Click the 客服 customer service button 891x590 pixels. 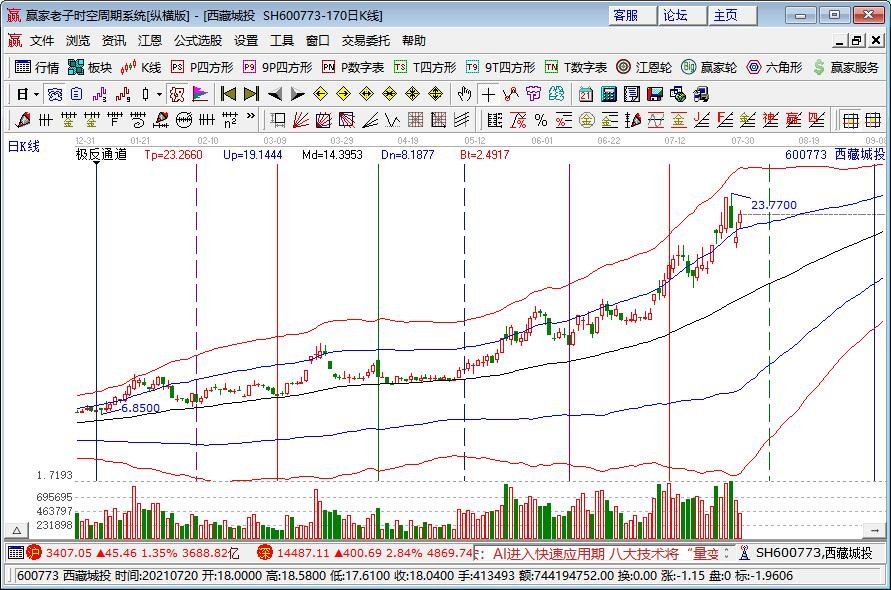(x=627, y=15)
